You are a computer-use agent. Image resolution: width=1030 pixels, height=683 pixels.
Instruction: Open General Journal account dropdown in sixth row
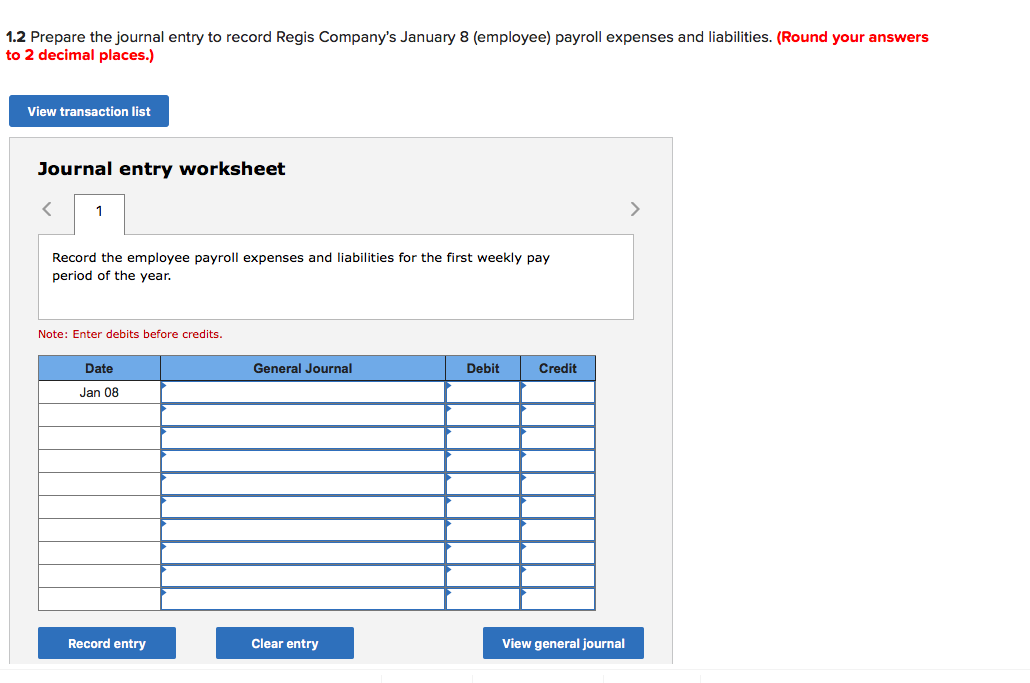pos(303,507)
